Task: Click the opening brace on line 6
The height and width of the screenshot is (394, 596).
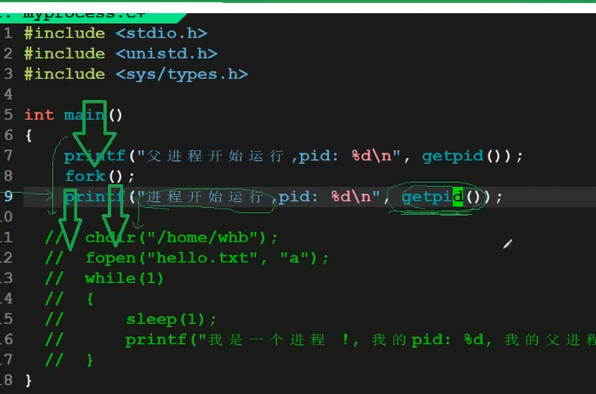Action: click(x=29, y=136)
